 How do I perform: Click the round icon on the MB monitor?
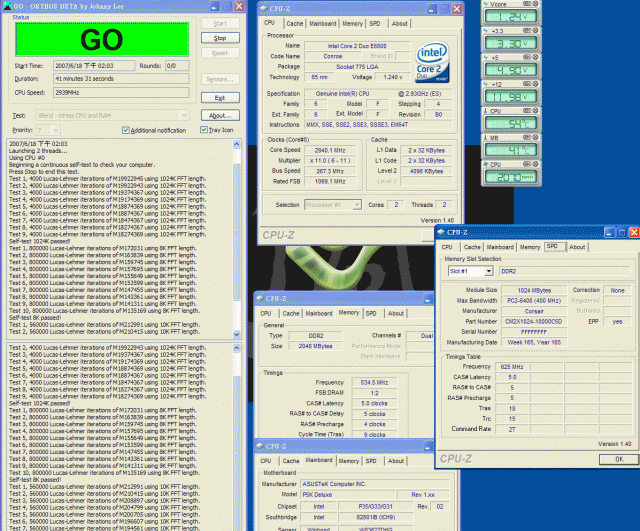[535, 138]
